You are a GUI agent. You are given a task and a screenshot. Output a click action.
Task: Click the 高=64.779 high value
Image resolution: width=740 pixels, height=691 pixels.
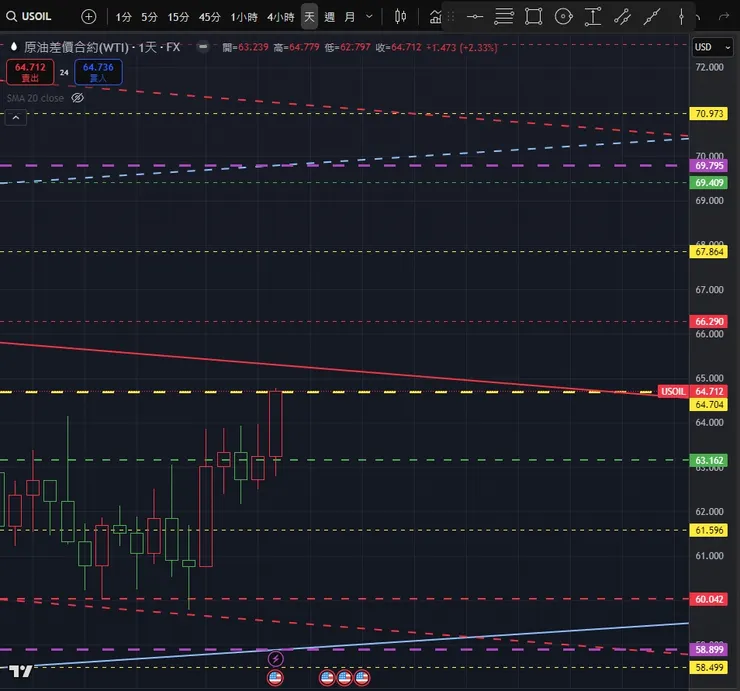point(296,47)
